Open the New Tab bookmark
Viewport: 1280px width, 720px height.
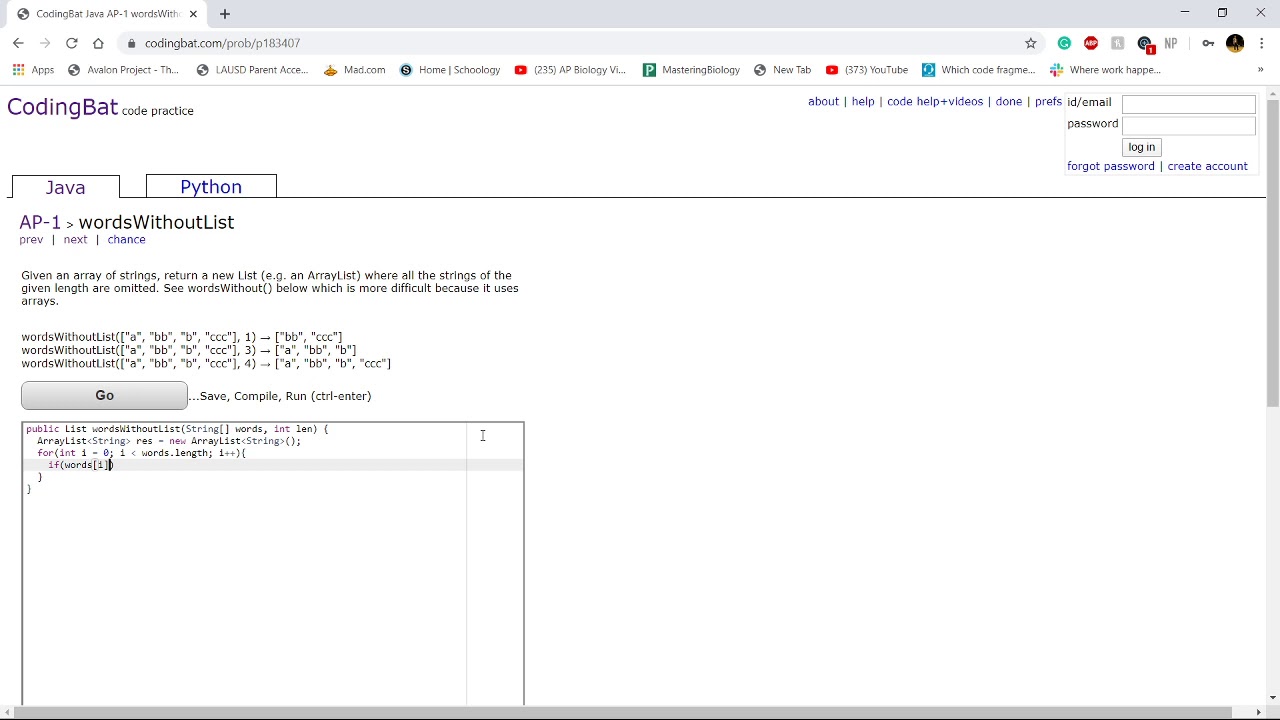point(782,70)
